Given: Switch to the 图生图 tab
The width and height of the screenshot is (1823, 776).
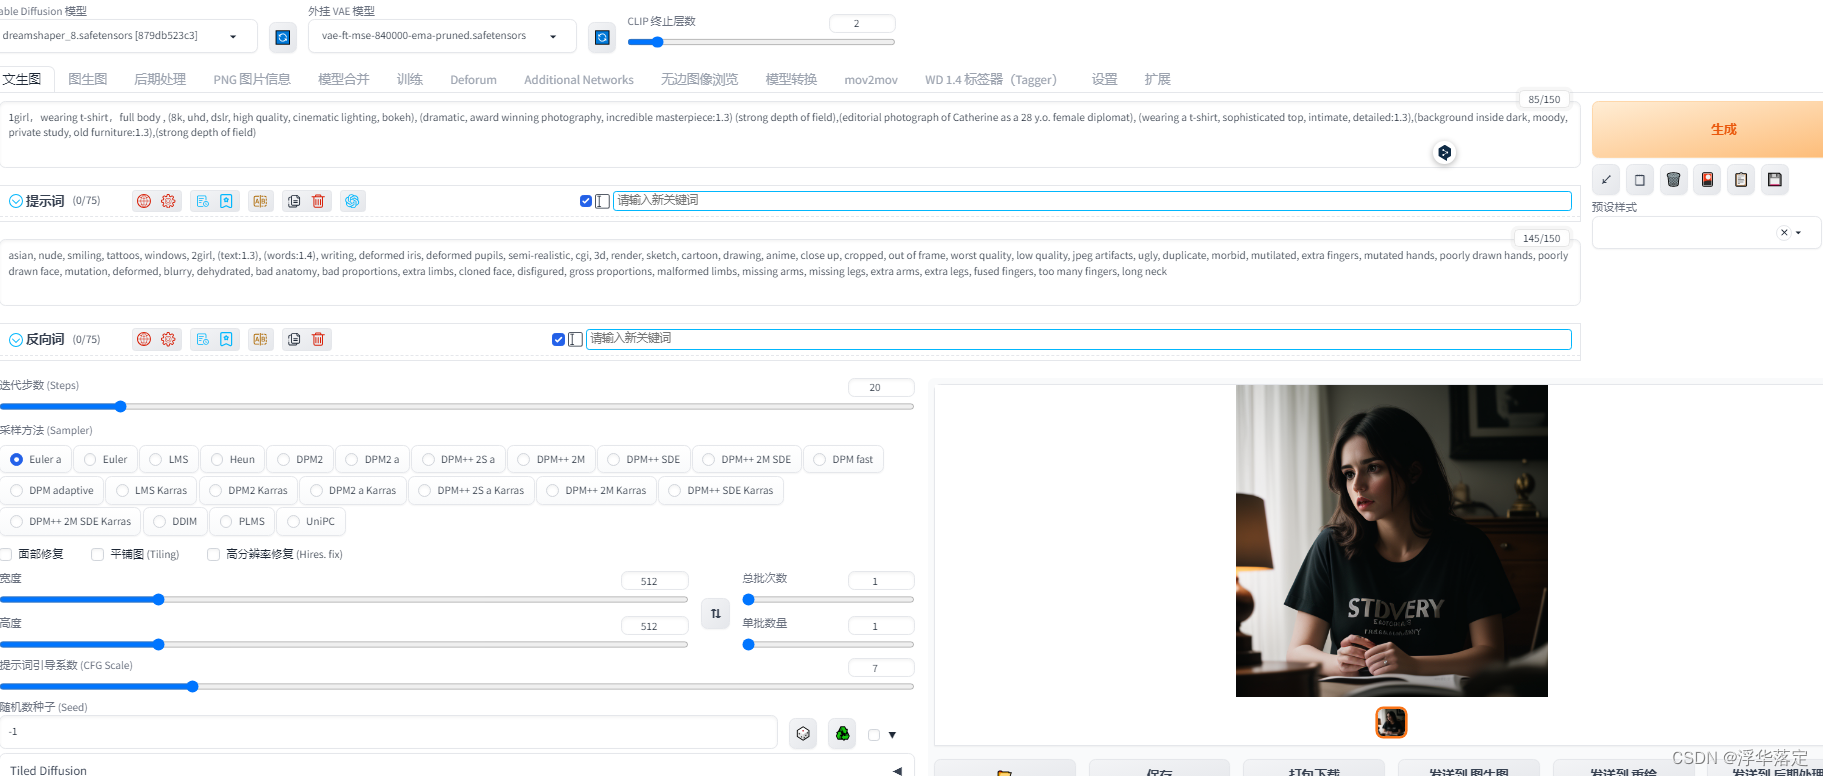Looking at the screenshot, I should [87, 79].
